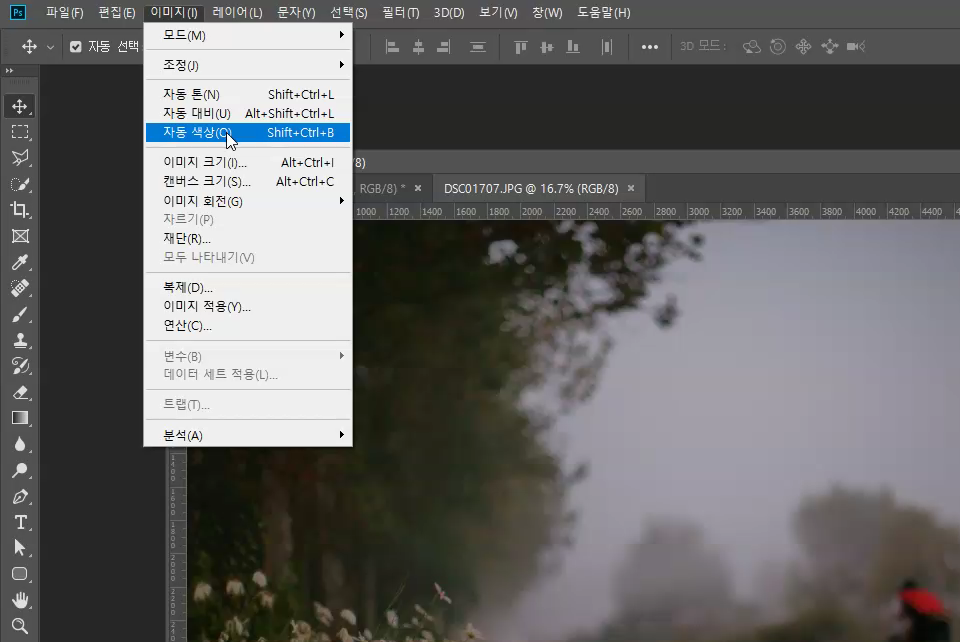
Task: Select the Hand tool
Action: [20, 600]
